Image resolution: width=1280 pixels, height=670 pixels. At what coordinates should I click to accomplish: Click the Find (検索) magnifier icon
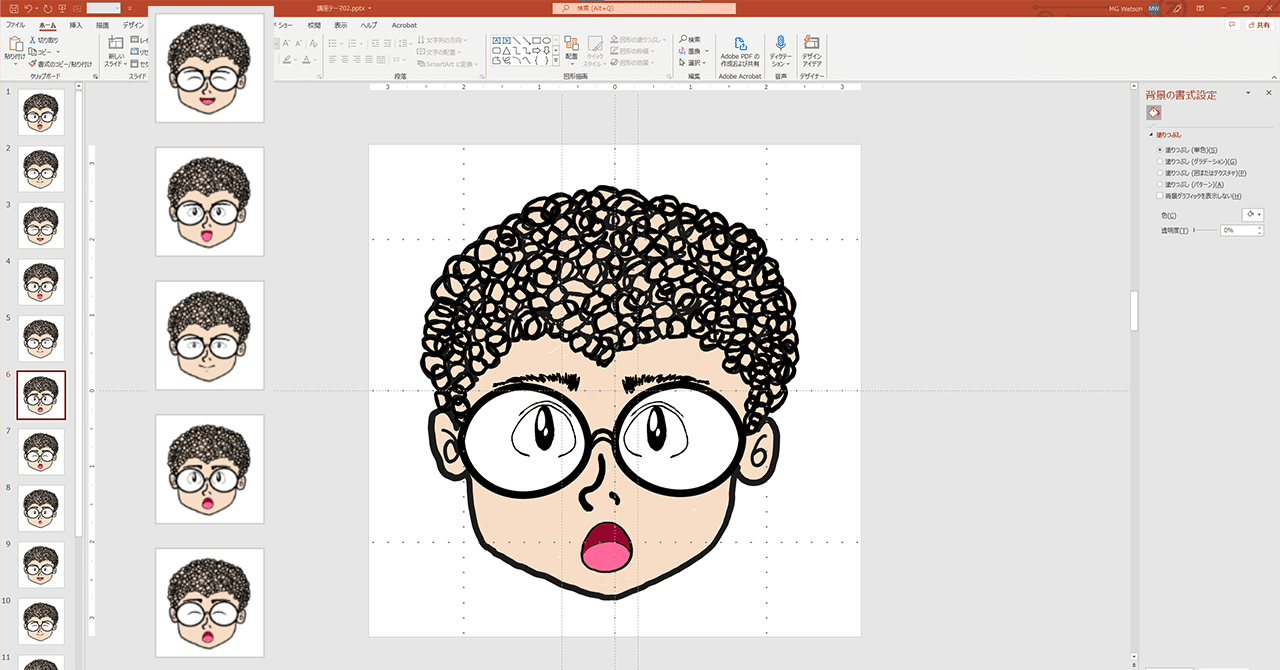(x=681, y=39)
